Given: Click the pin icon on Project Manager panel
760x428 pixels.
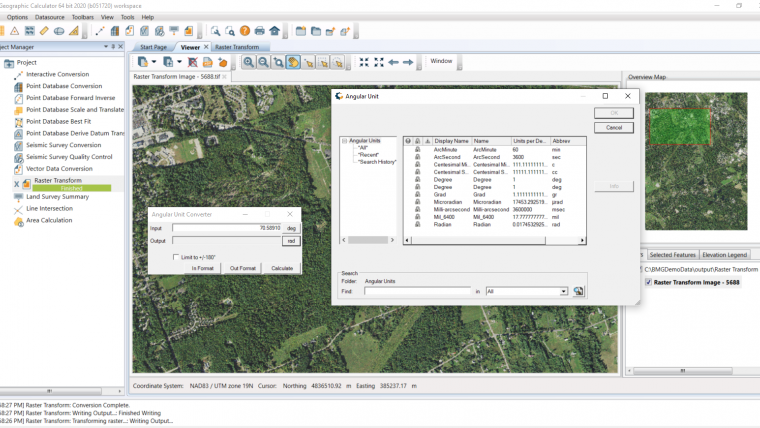Looking at the screenshot, I should click(x=113, y=47).
